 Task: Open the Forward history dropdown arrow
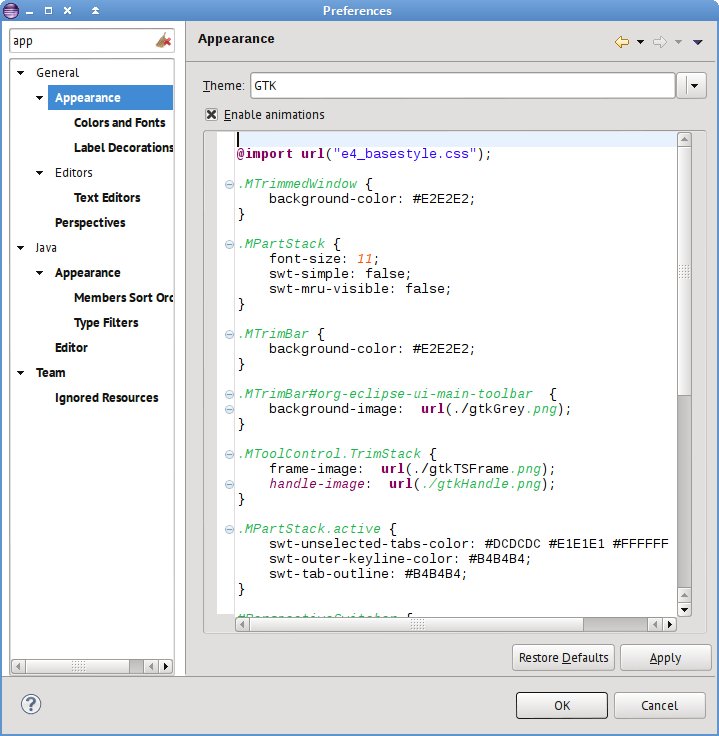(x=678, y=42)
